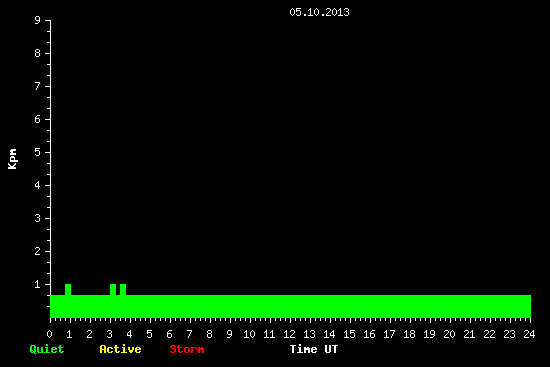Click hour 12 on the time axis
550x367 pixels.
[289, 334]
